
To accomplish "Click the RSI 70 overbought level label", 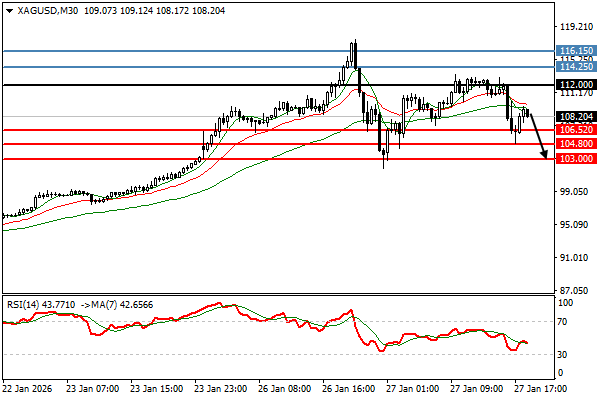I will pos(565,322).
